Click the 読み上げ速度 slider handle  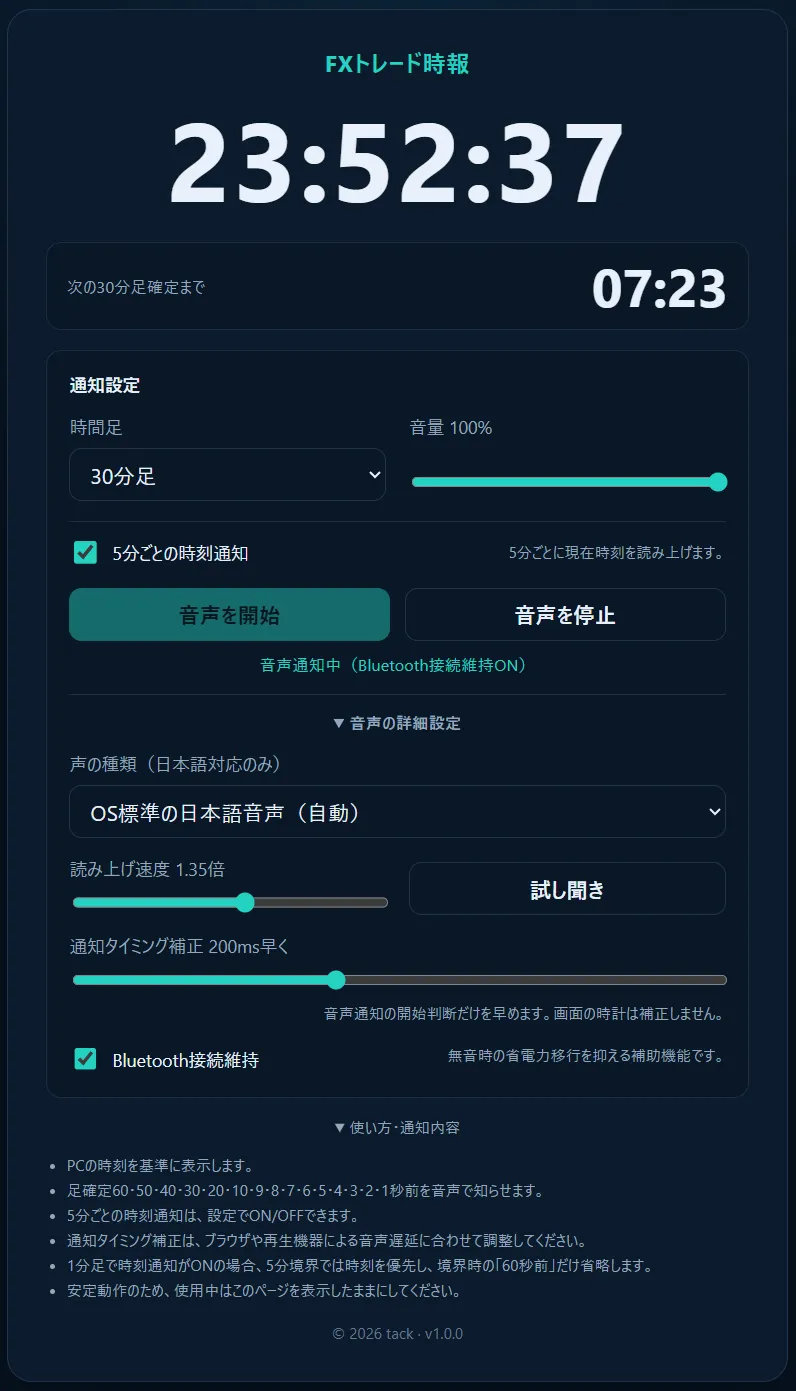click(x=245, y=903)
